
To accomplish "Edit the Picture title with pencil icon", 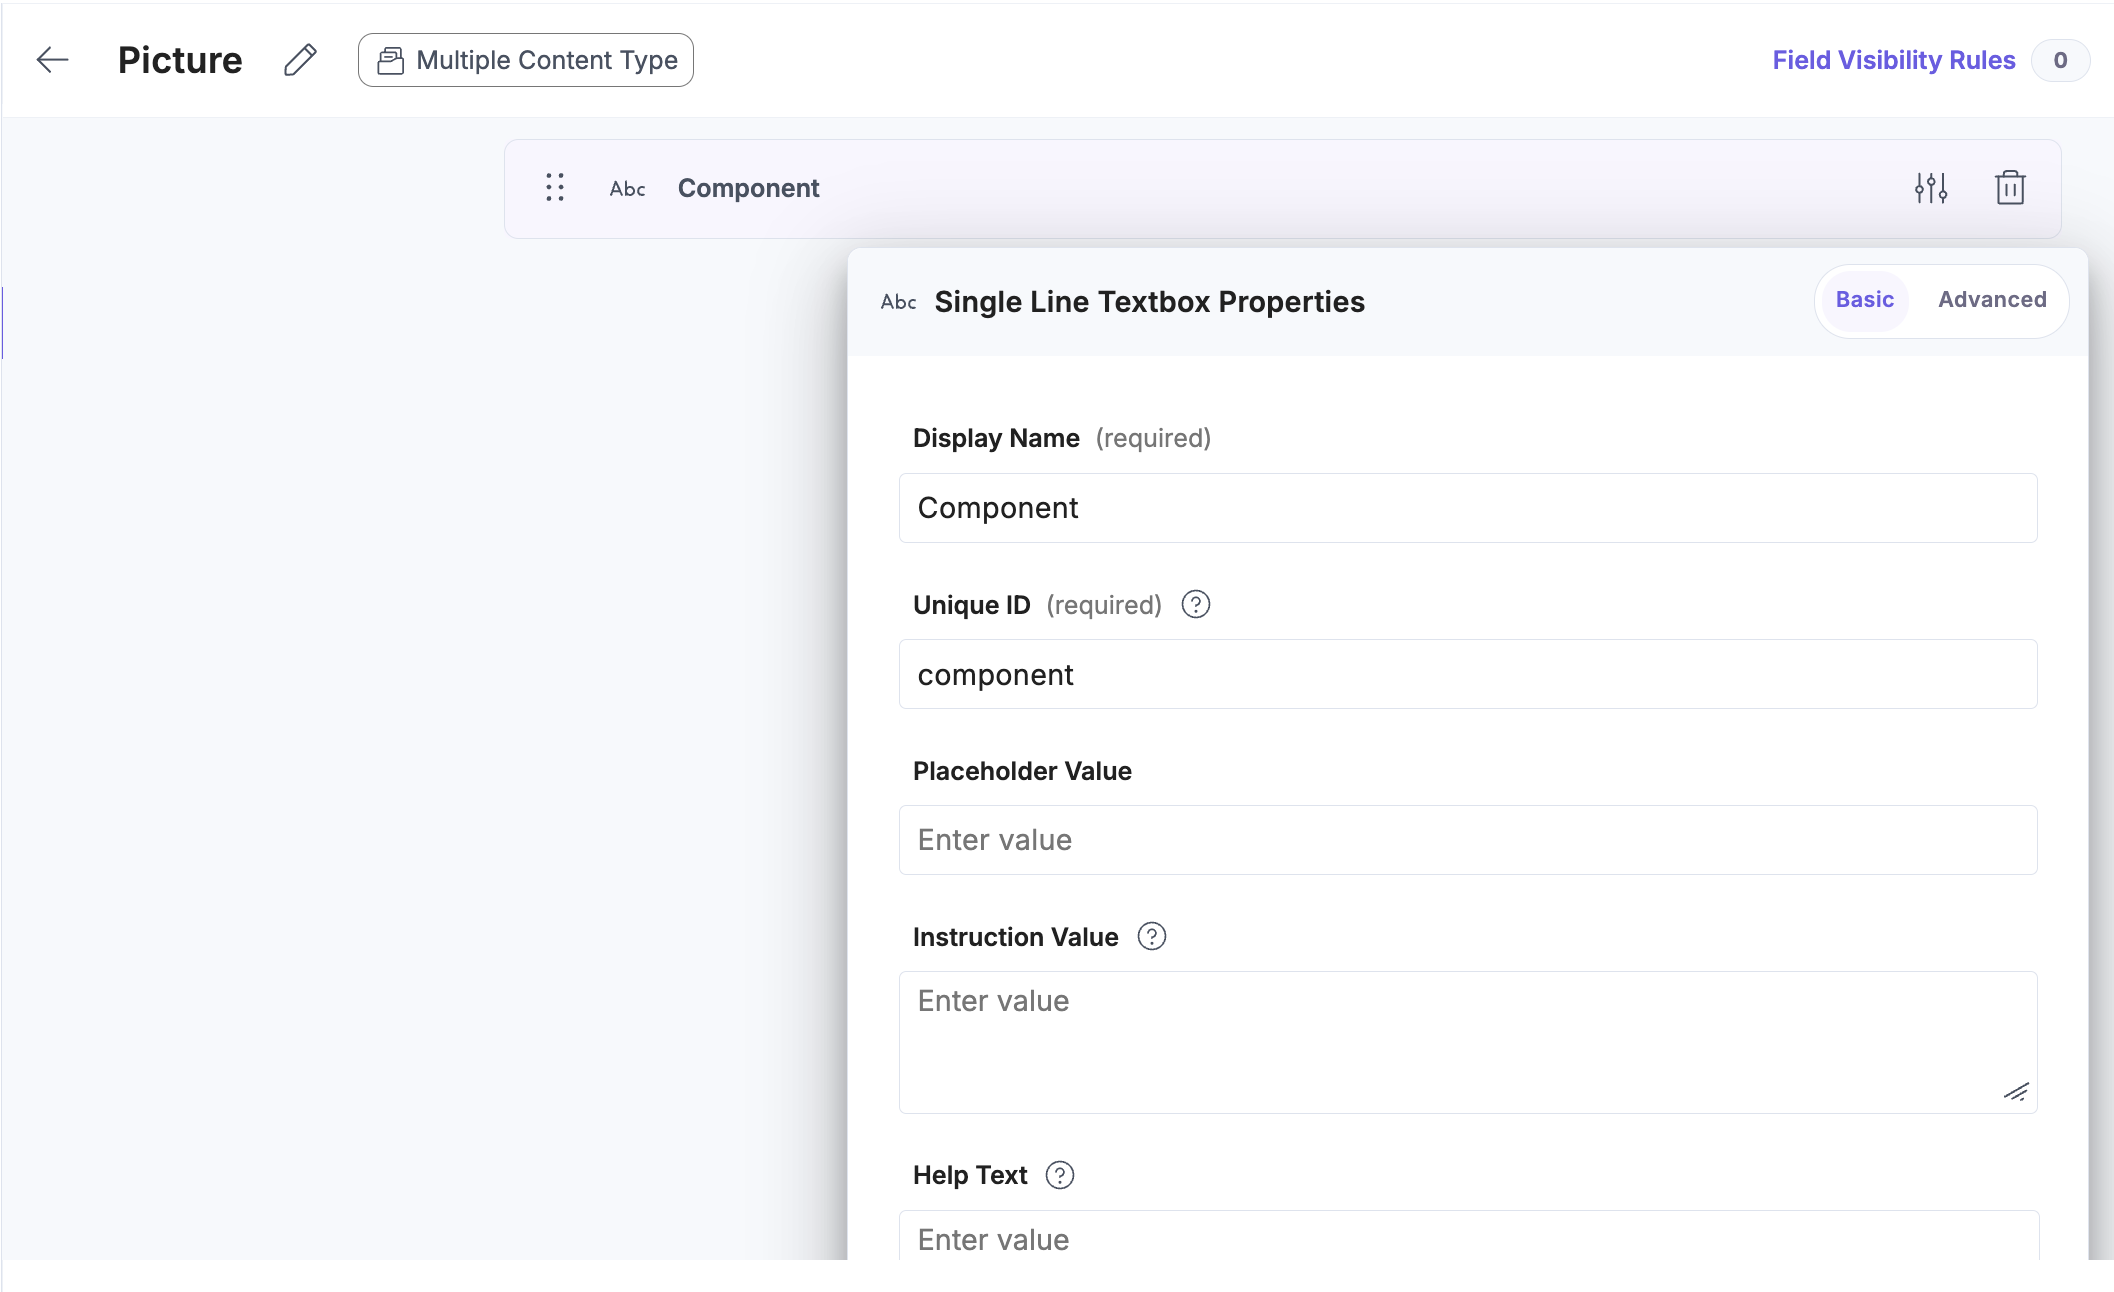I will [300, 60].
